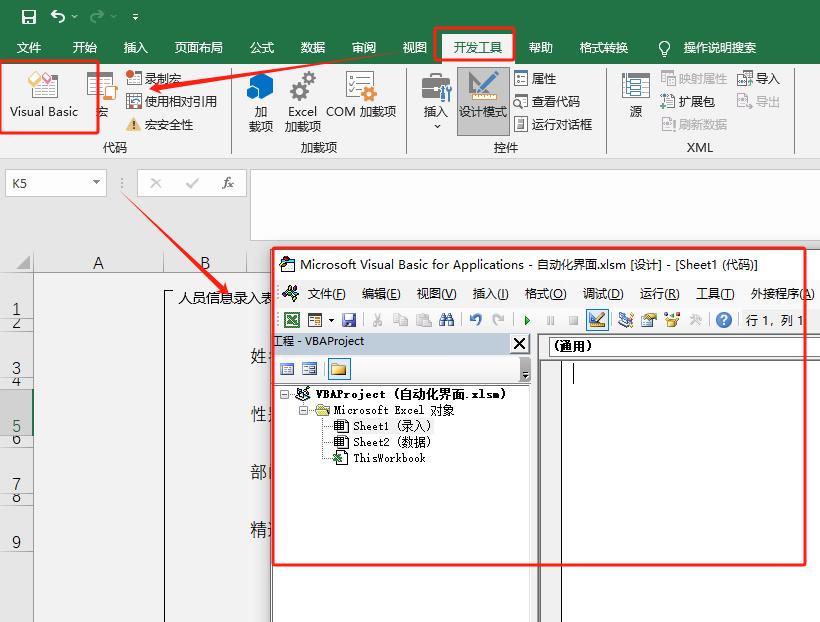Open VBA editor 视图(V) menu
Viewport: 820px width, 622px height.
coord(436,294)
